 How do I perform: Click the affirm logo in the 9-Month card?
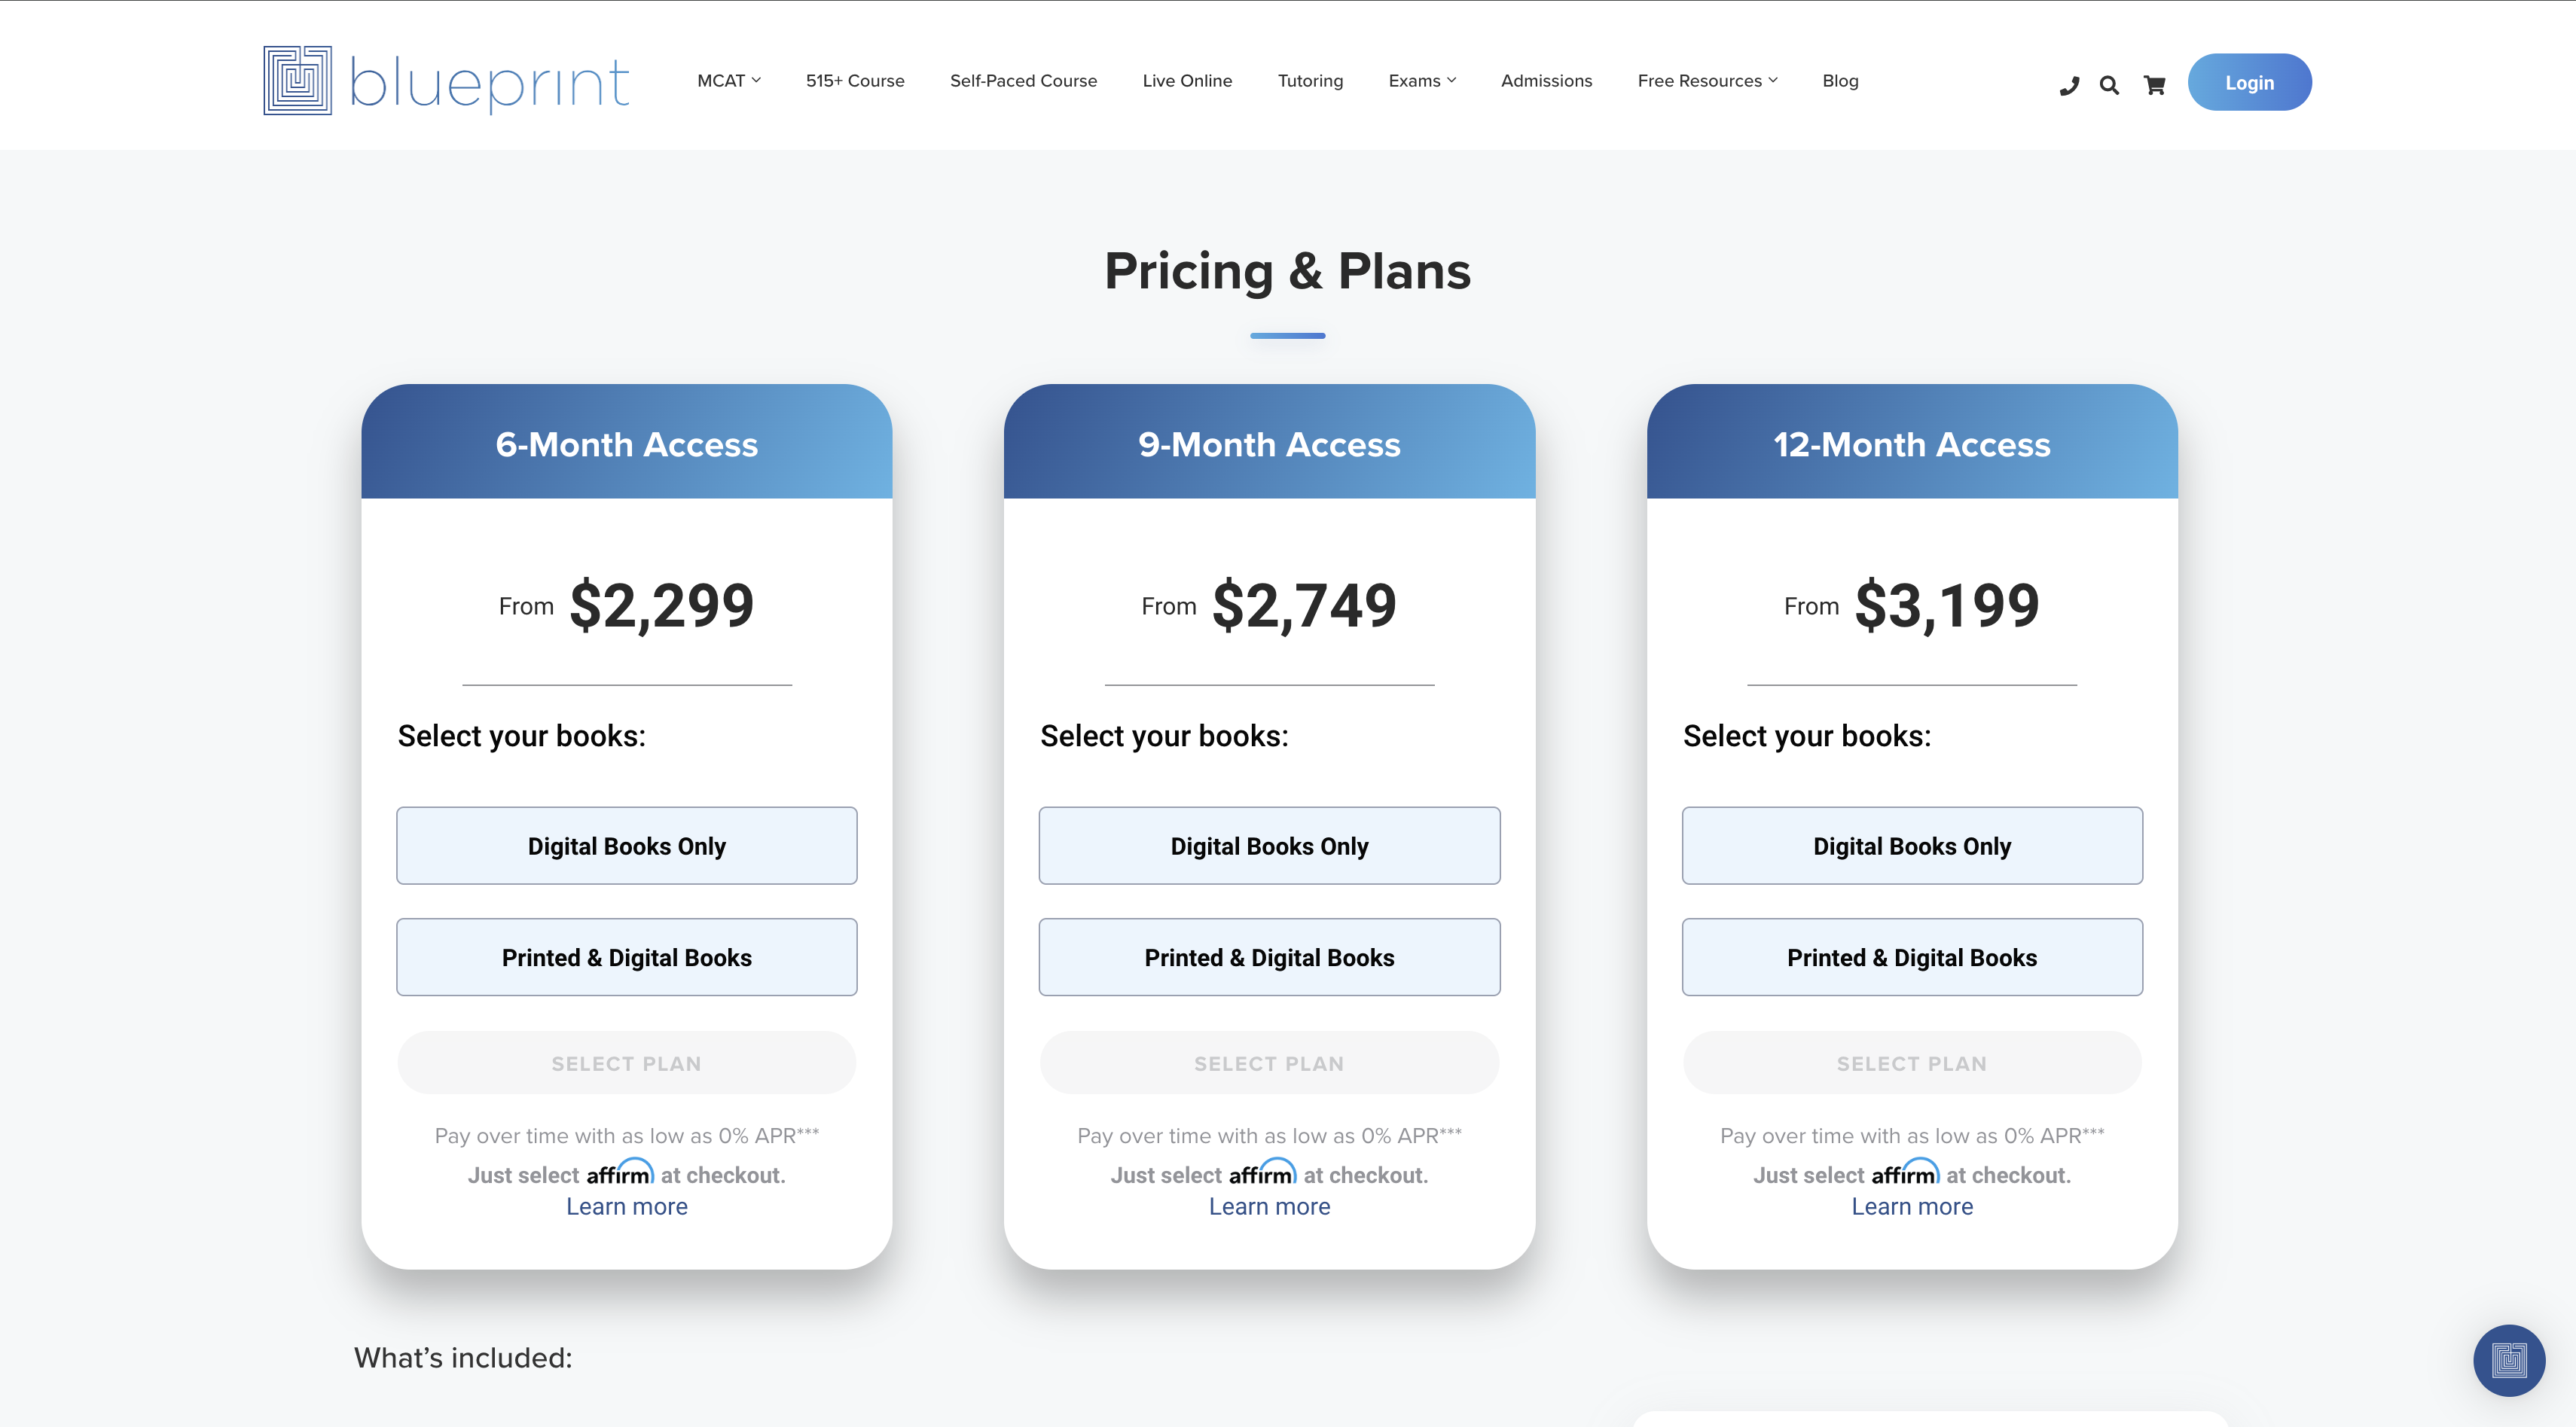click(1261, 1173)
